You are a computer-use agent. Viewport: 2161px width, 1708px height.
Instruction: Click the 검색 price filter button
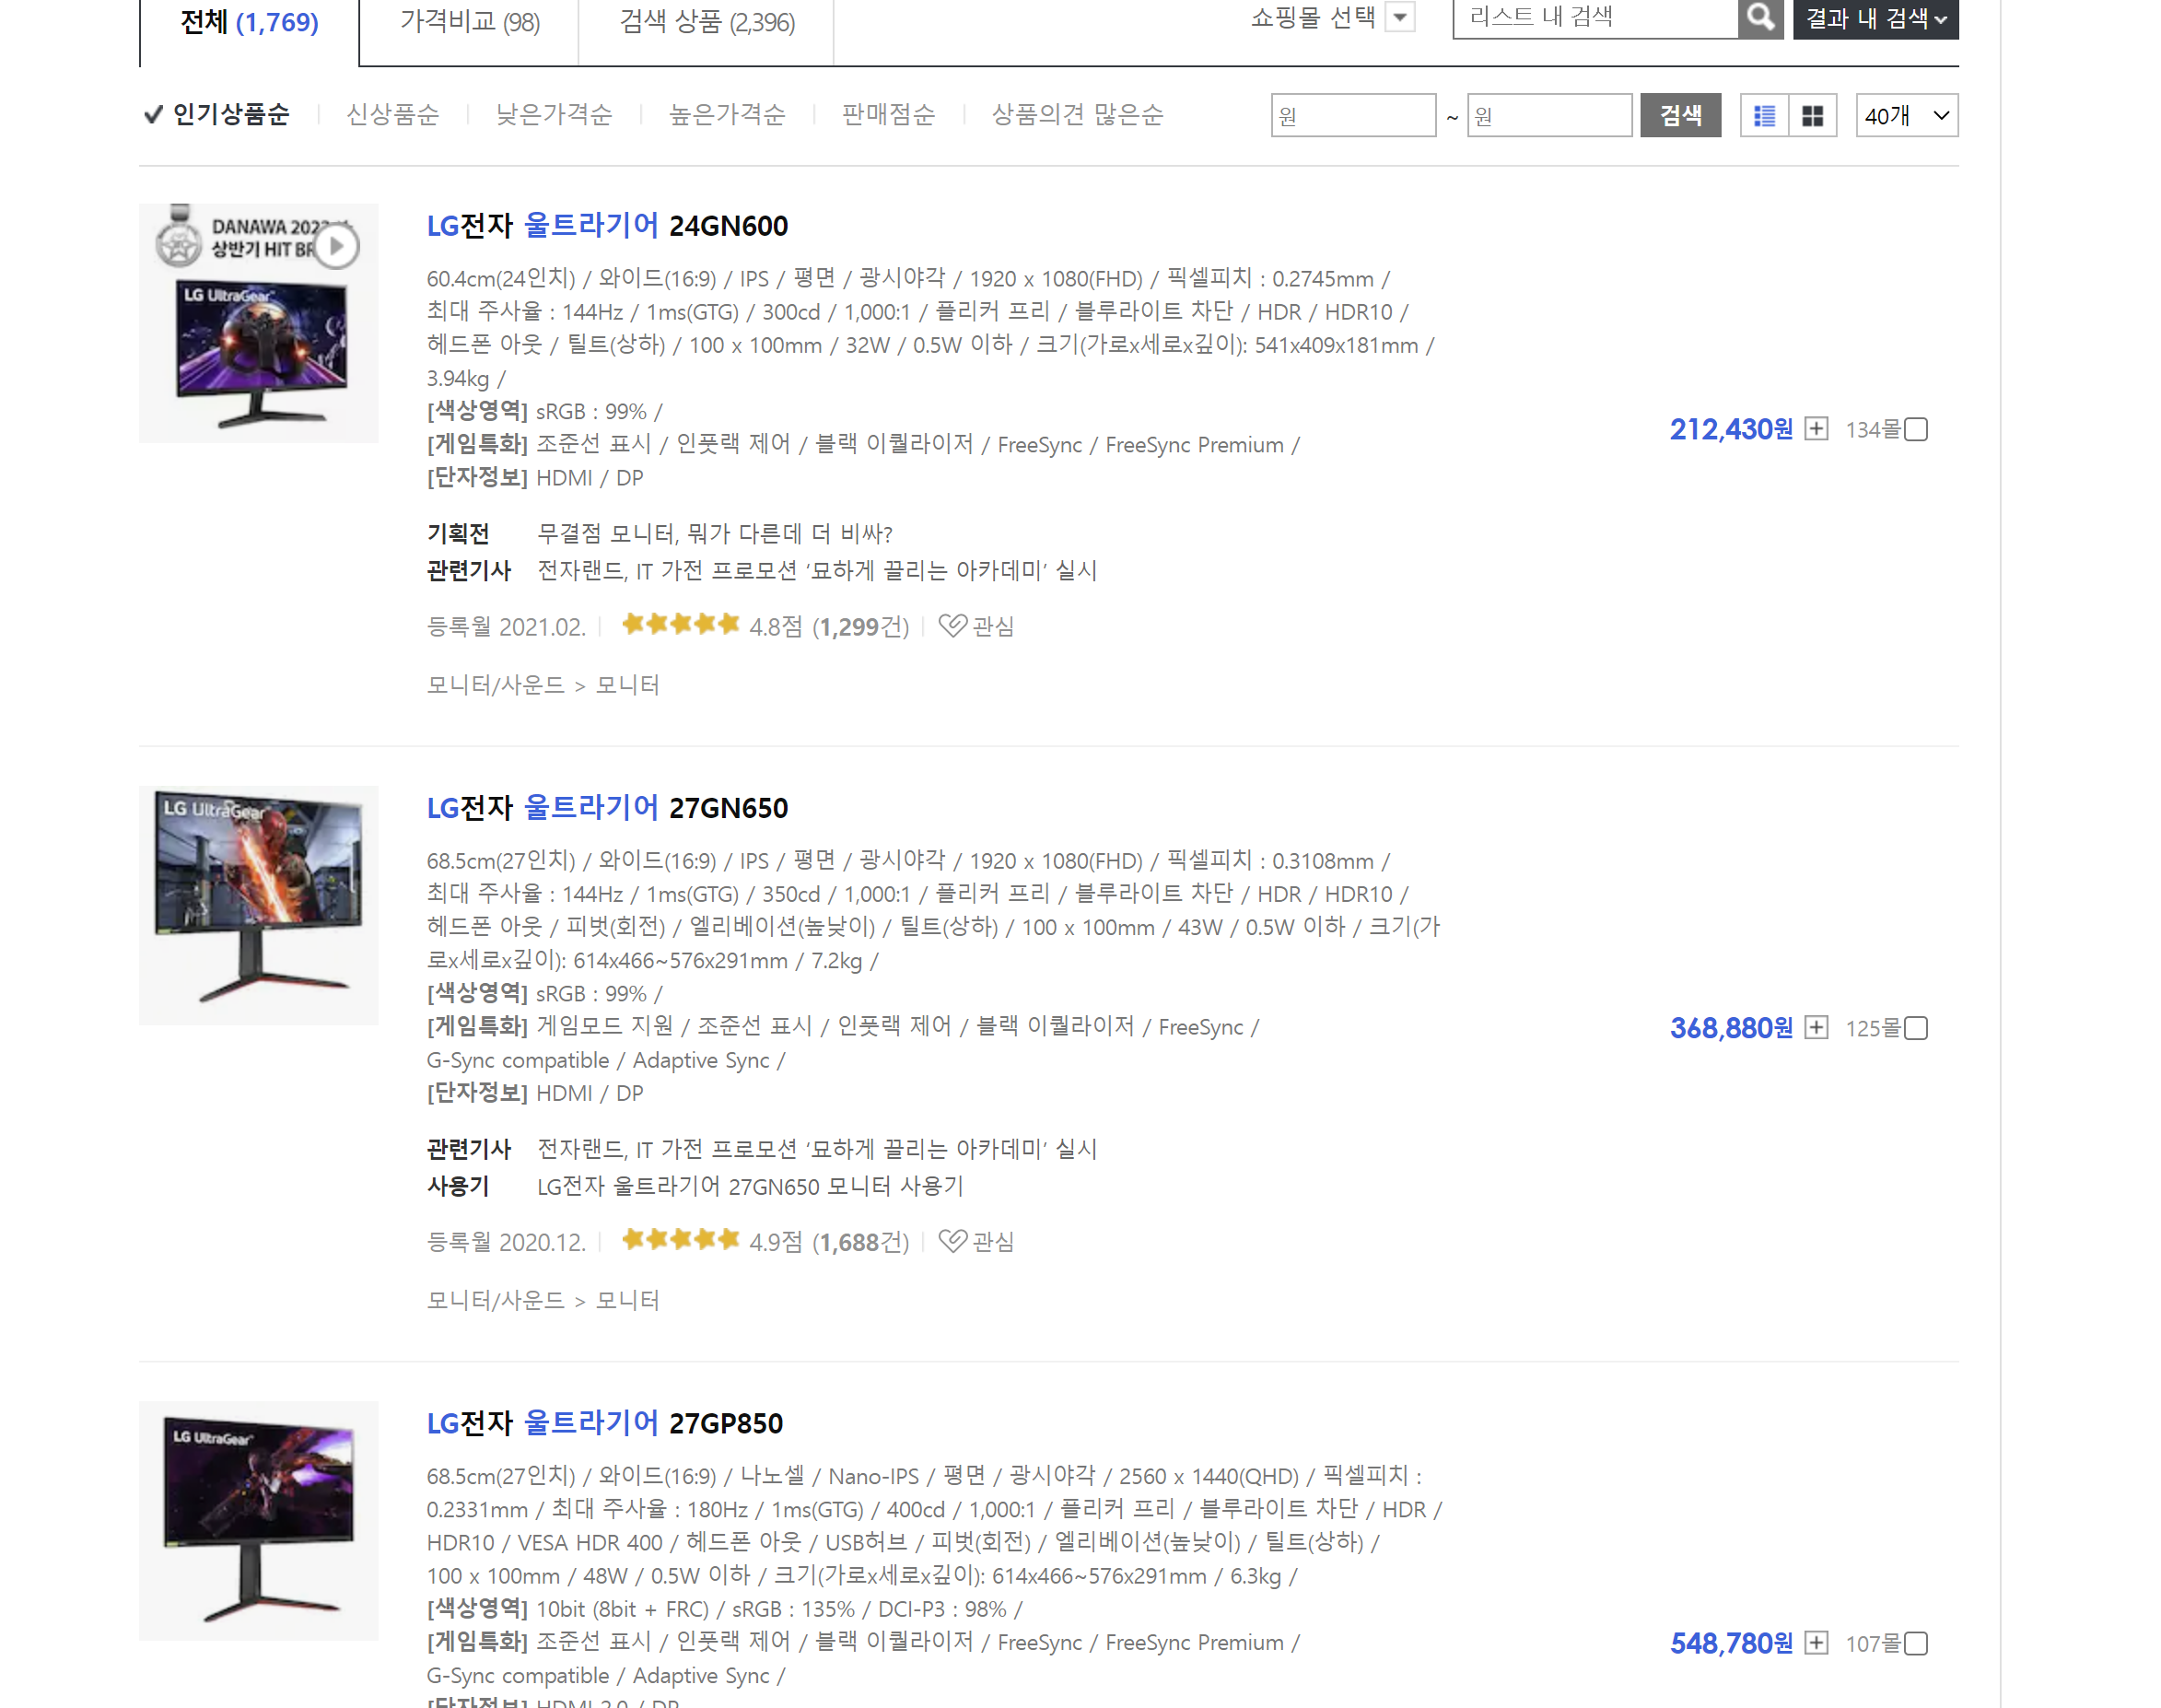point(1680,116)
